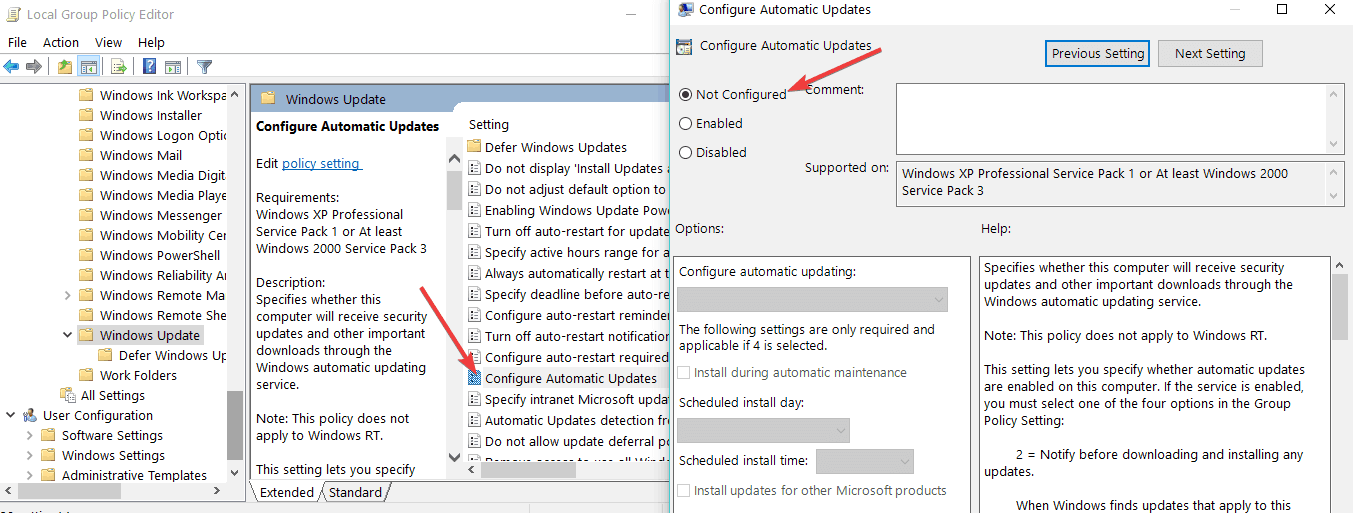Open Help via the question mark icon
Viewport: 1353px width, 513px height.
coord(149,67)
